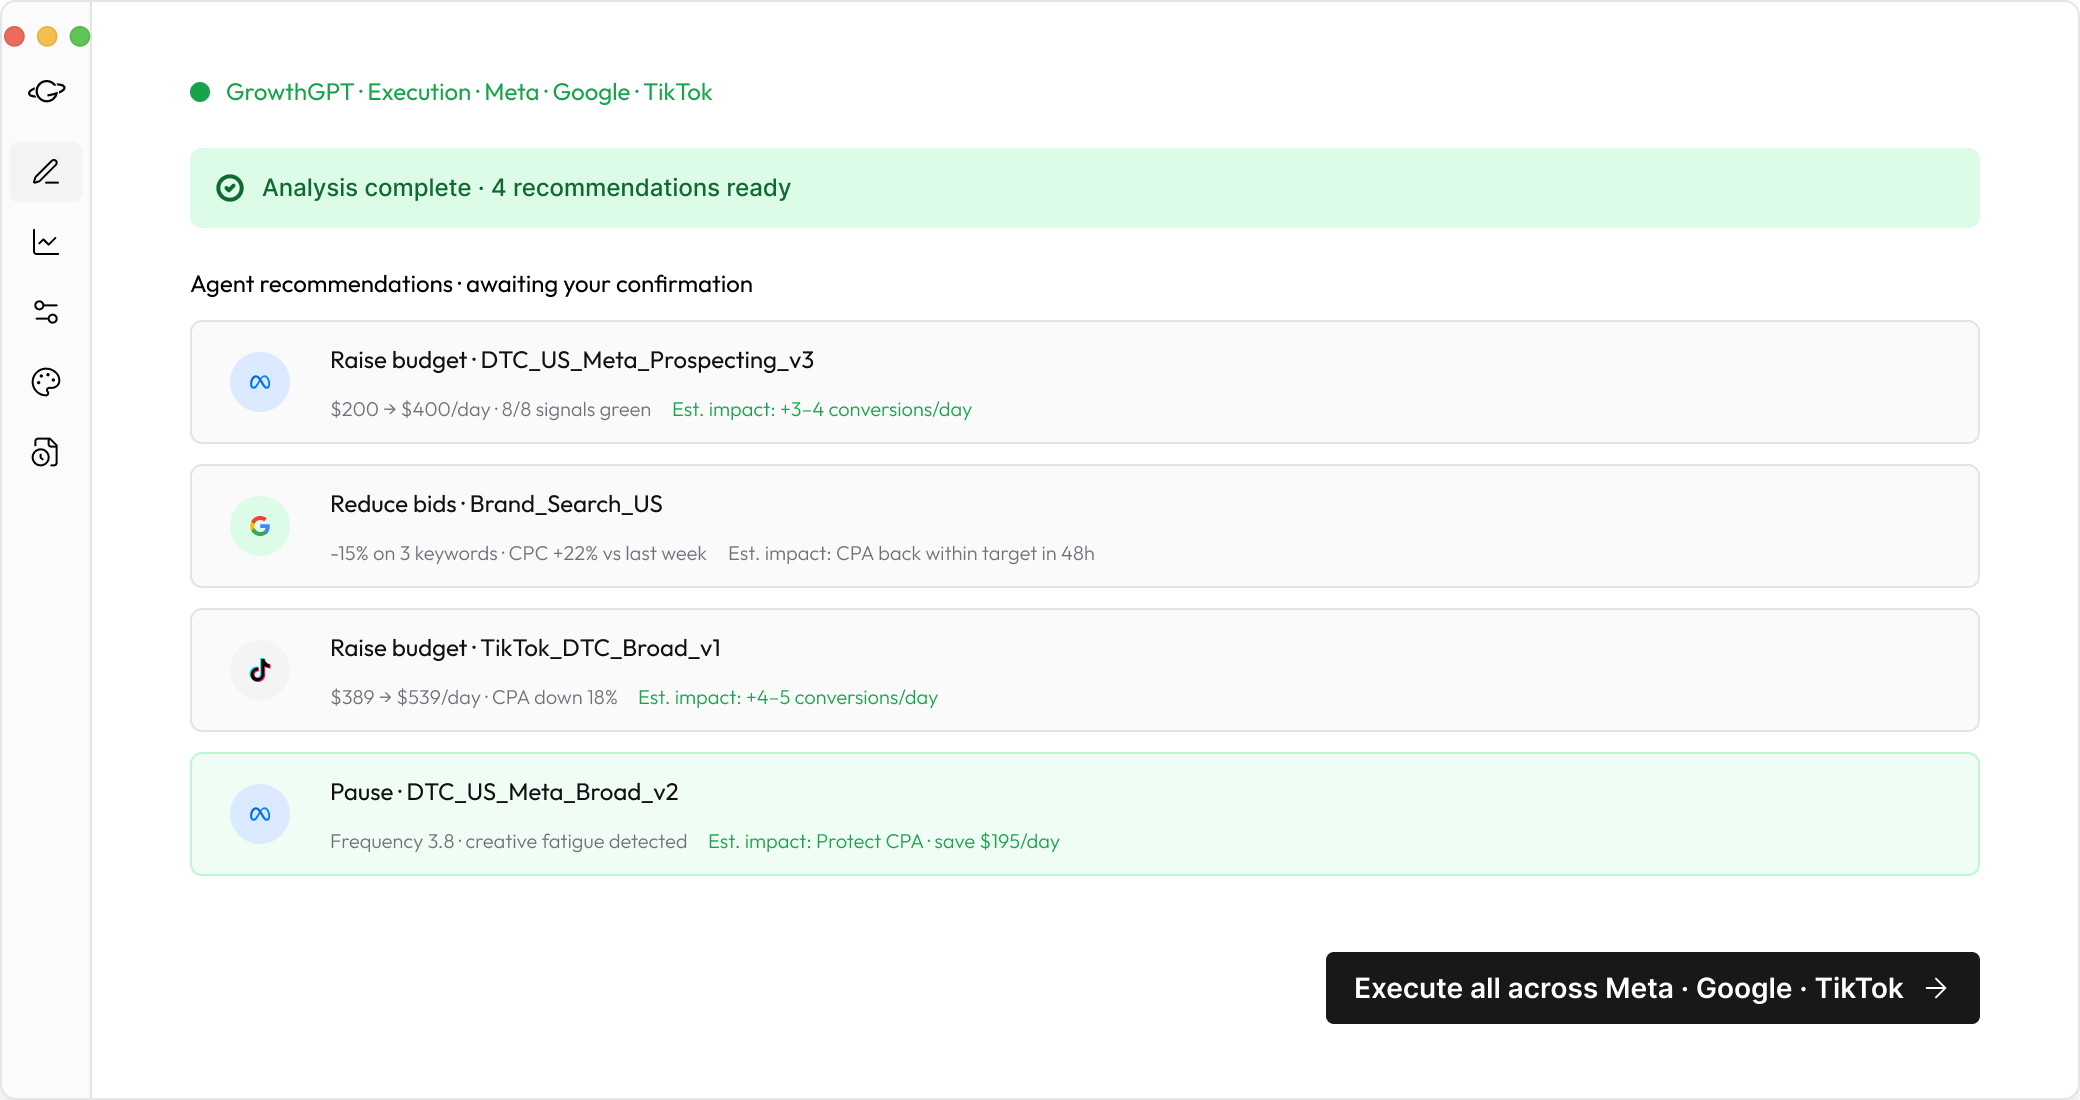Open the creative palette icon in sidebar
The image size is (2080, 1100).
coord(46,382)
